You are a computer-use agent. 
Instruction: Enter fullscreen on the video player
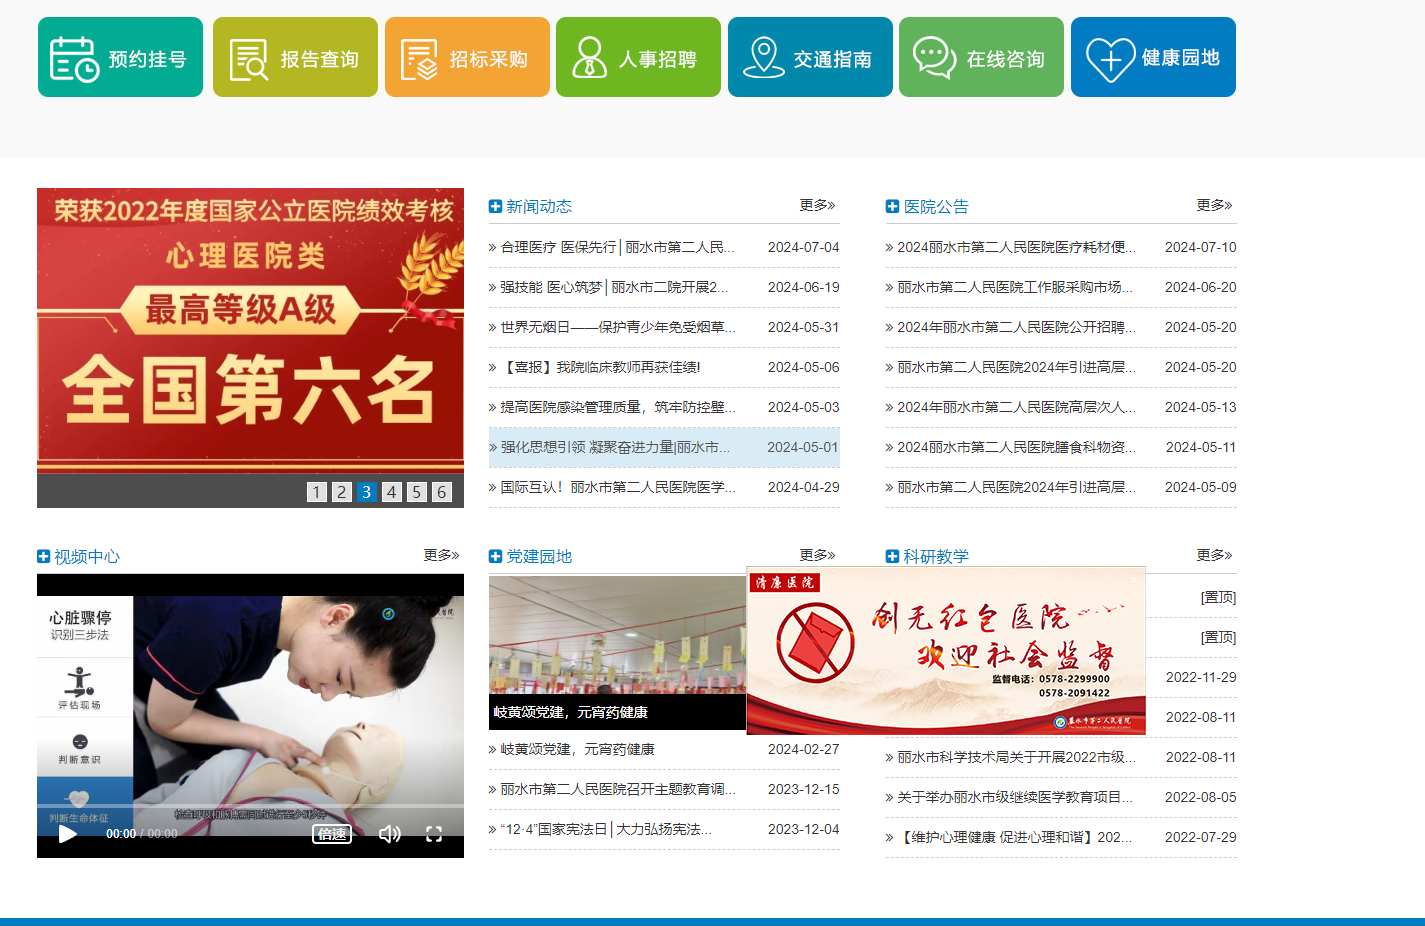pyautogui.click(x=434, y=834)
